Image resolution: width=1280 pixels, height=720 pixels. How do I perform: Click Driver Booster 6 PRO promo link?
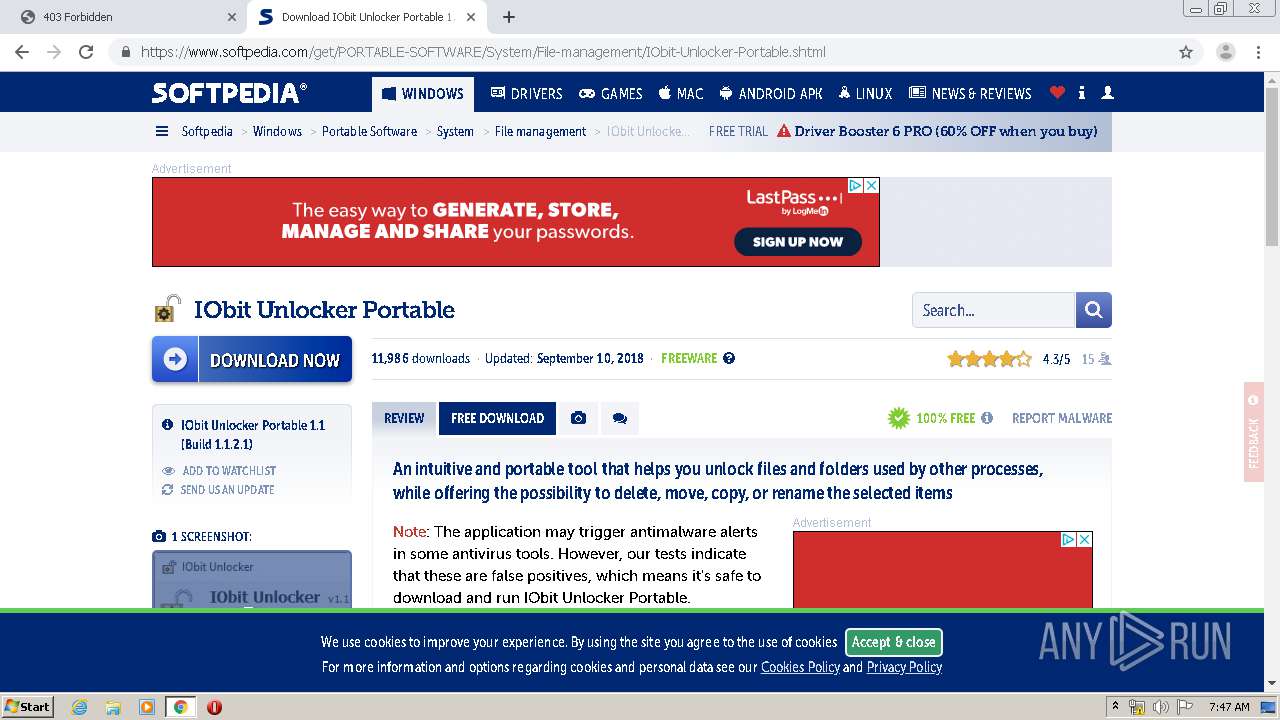[x=945, y=131]
